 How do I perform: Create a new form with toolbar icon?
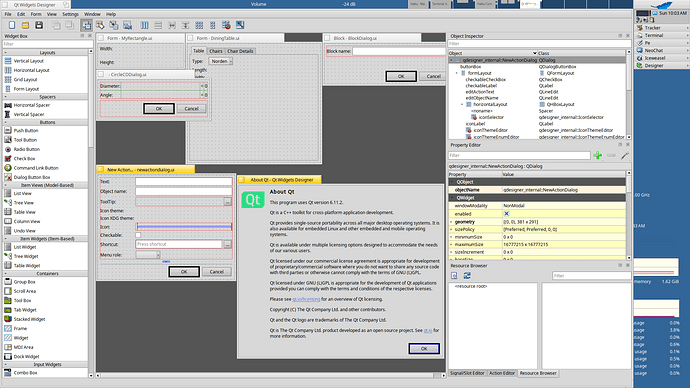(x=12, y=25)
